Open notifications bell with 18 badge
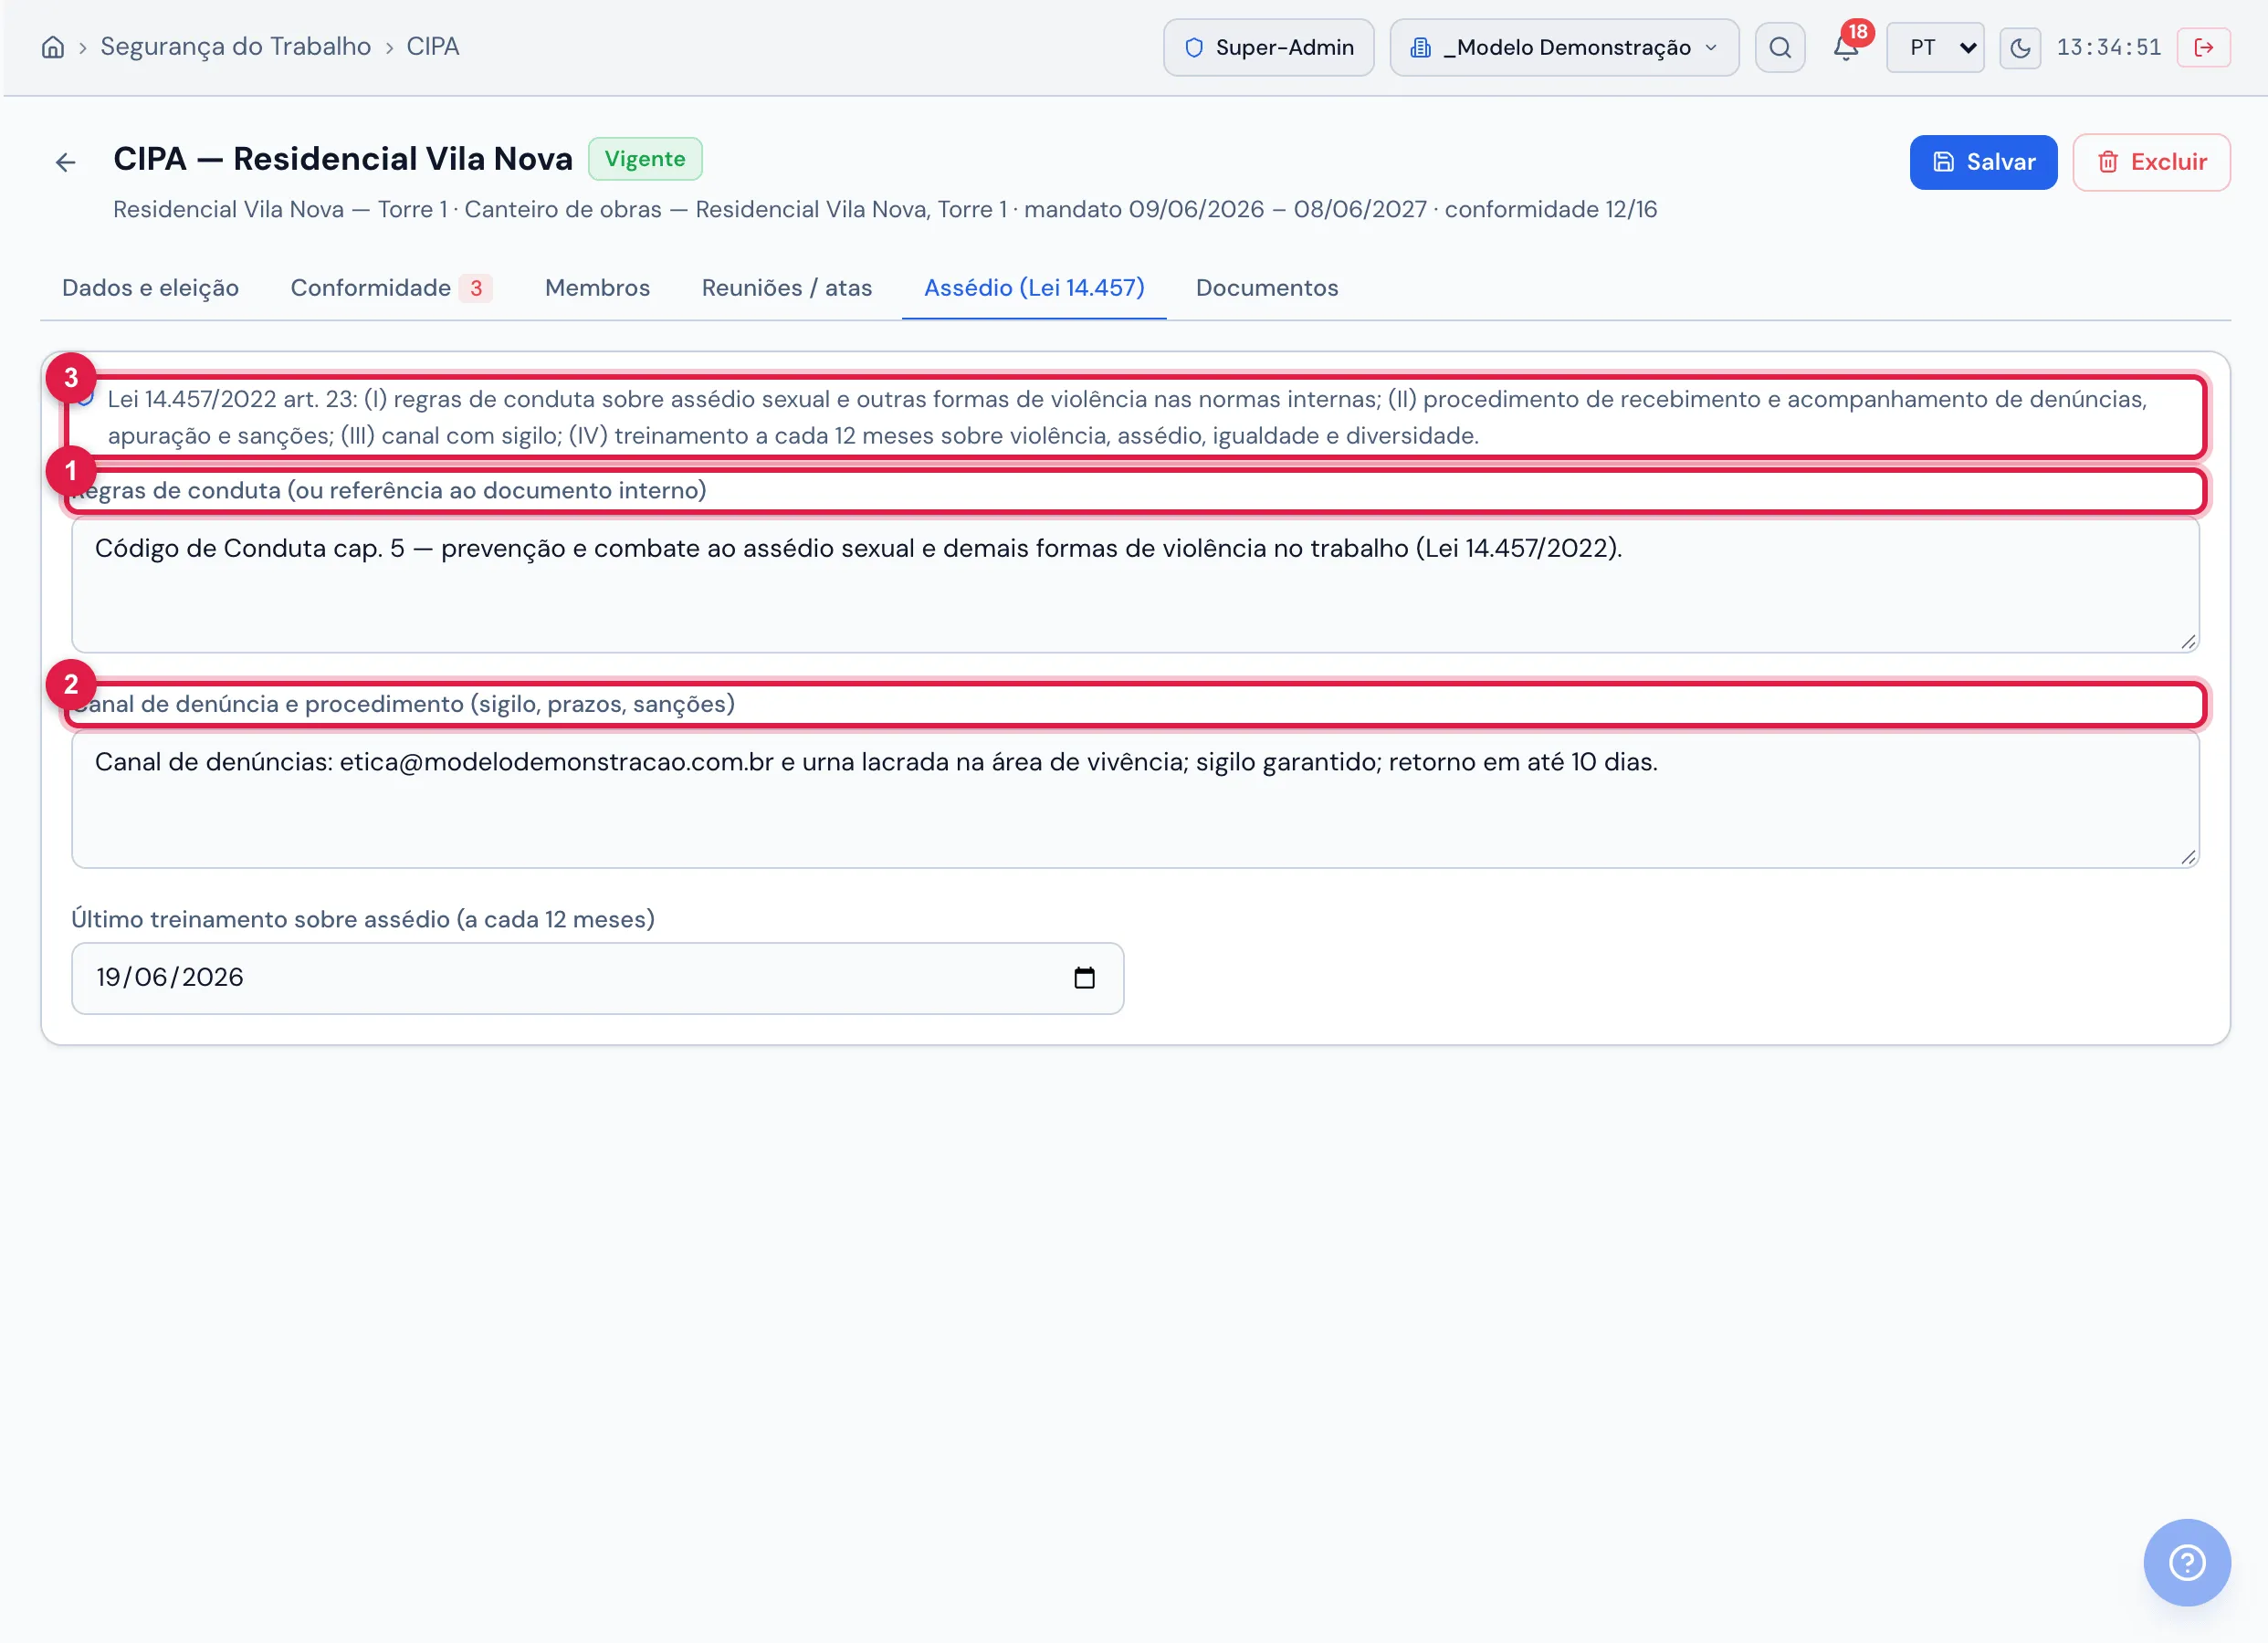This screenshot has width=2268, height=1643. [x=1846, y=47]
